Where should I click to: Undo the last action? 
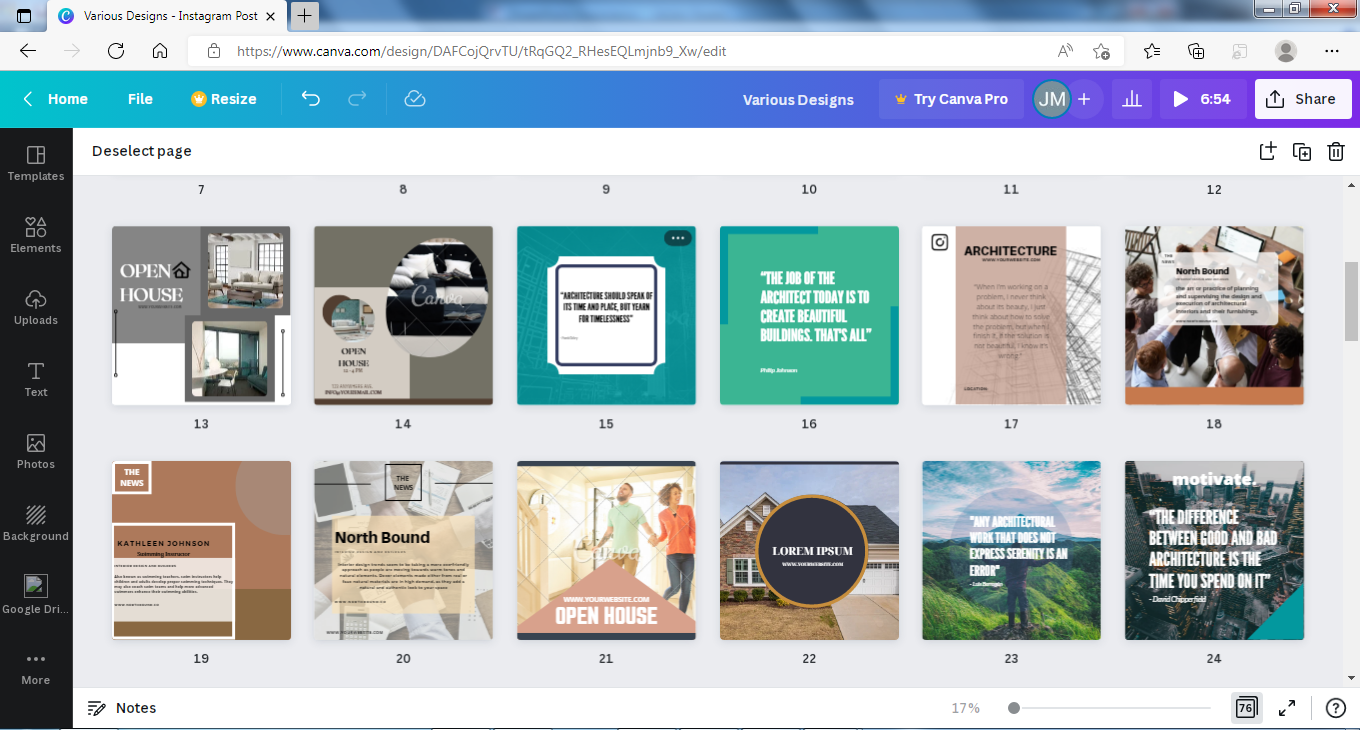[x=311, y=99]
